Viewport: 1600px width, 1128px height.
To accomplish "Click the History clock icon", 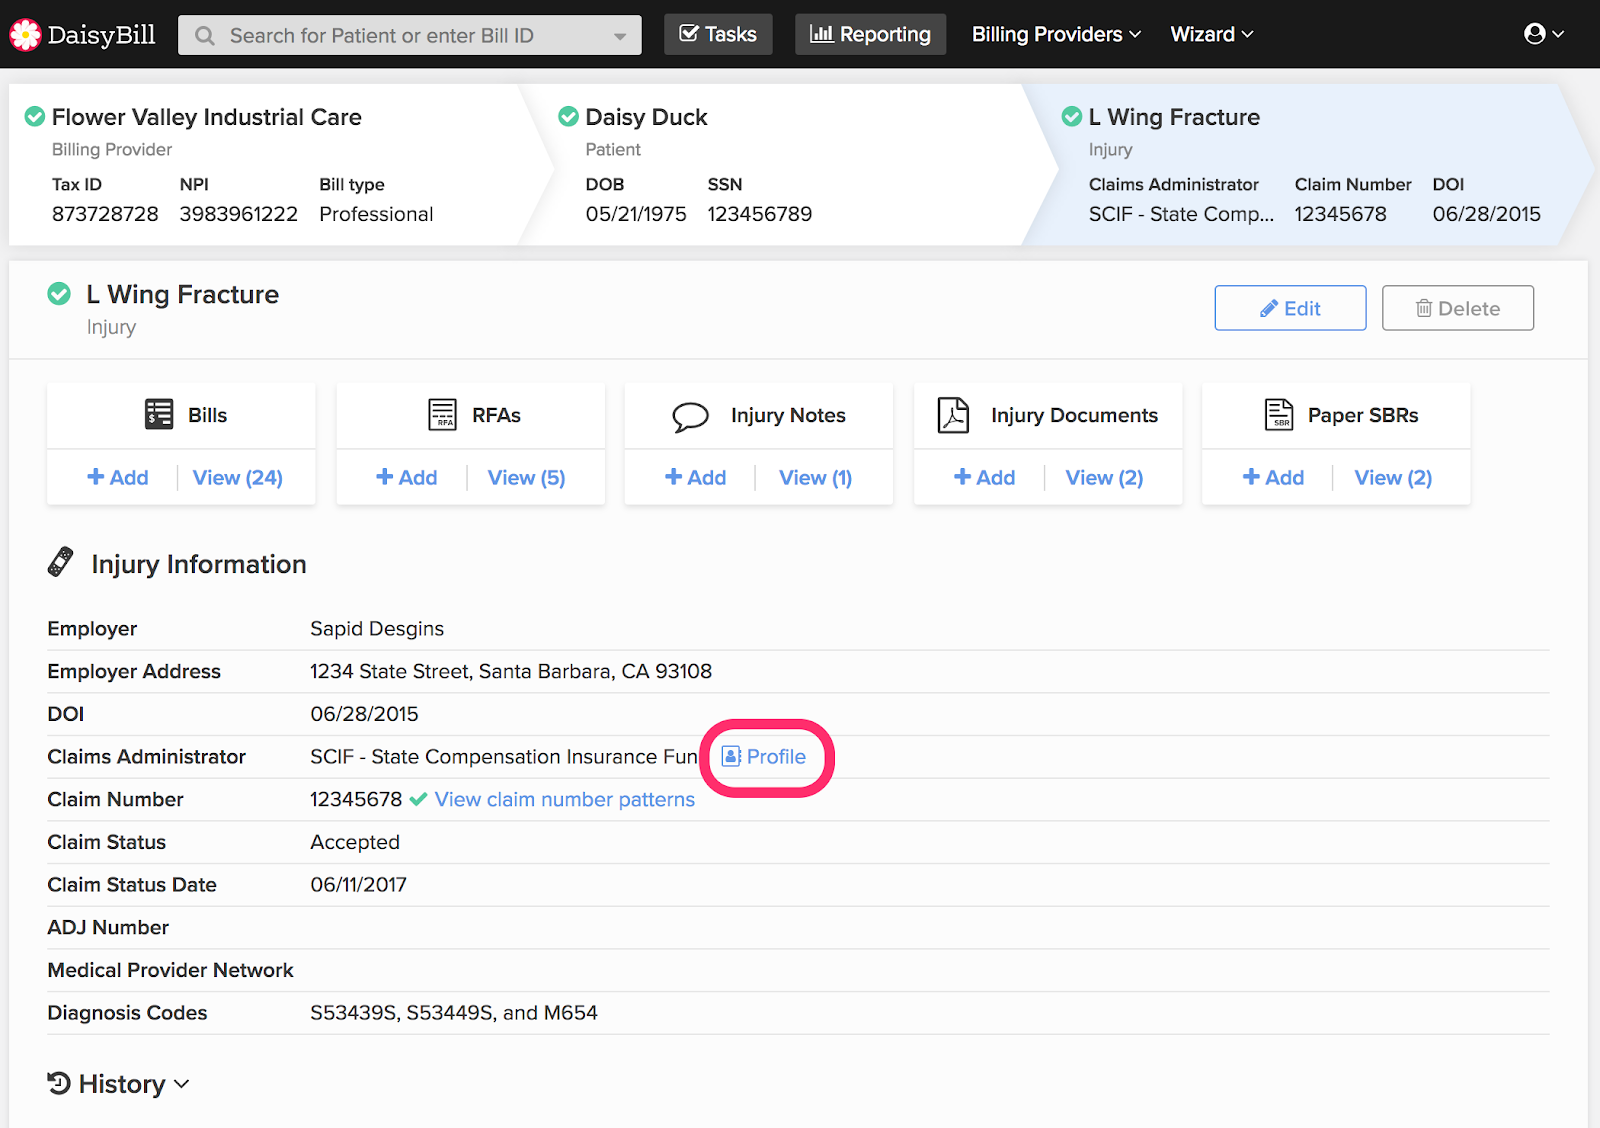I will click(59, 1083).
